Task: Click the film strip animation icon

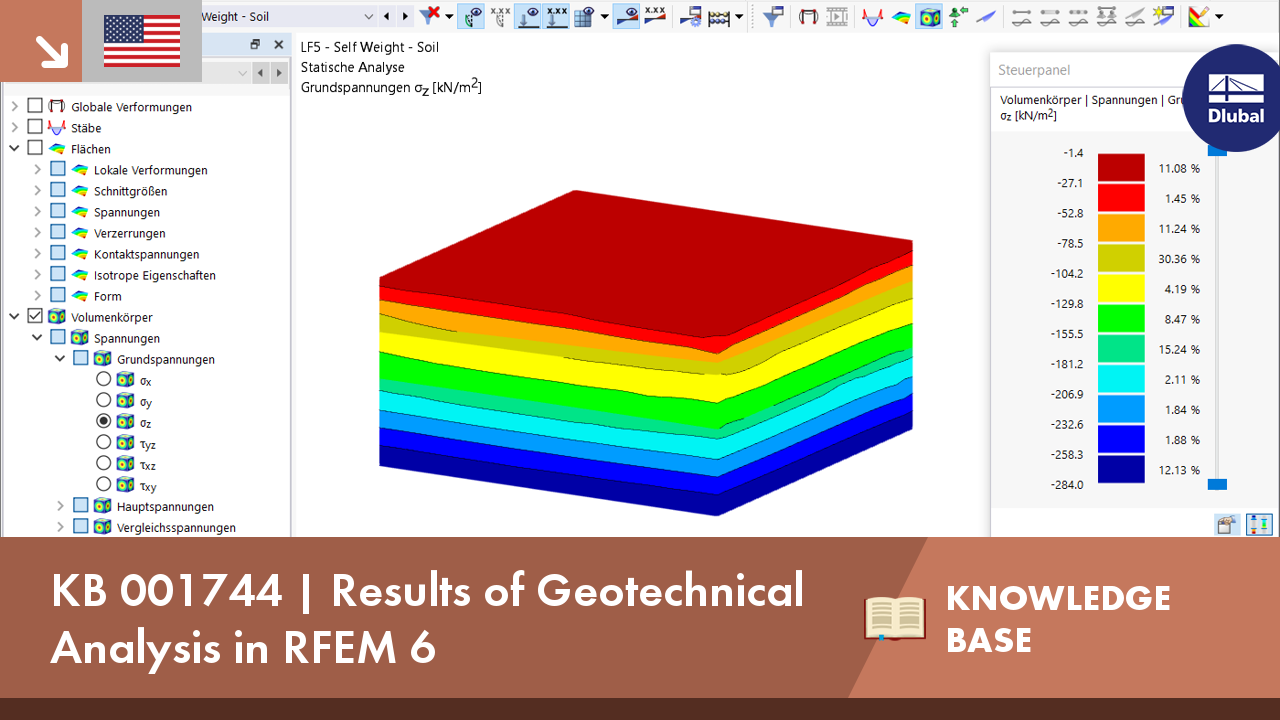Action: (x=837, y=16)
